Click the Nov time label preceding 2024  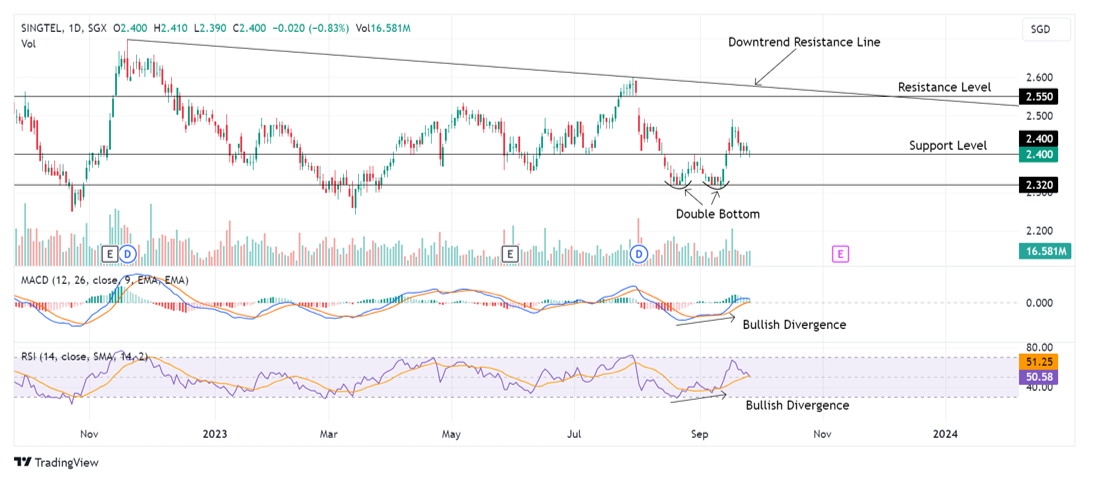[x=822, y=434]
